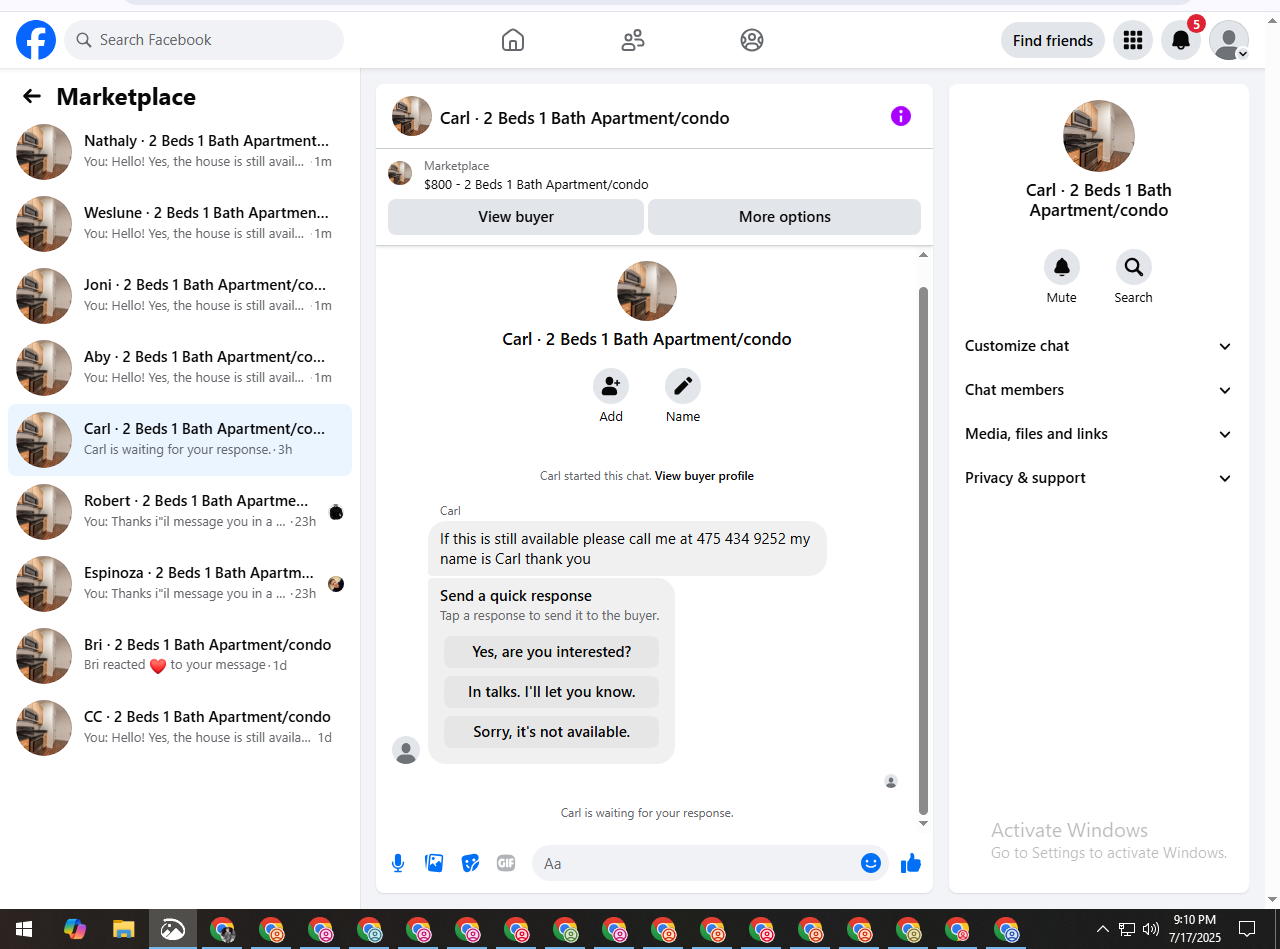Choose a sticker using the sticker icon
1280x949 pixels.
click(470, 863)
